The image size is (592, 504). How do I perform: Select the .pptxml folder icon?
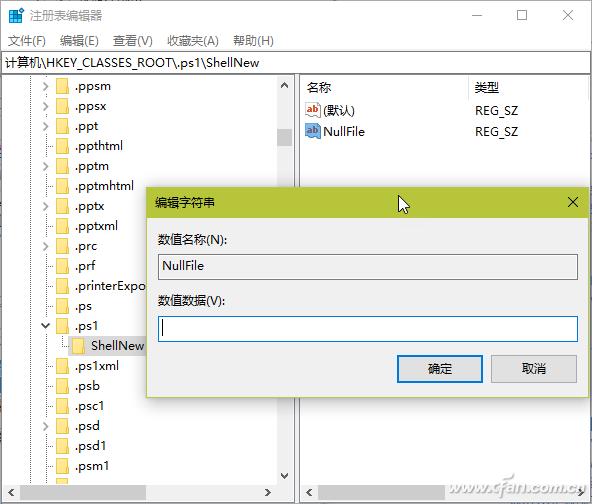tap(62, 226)
